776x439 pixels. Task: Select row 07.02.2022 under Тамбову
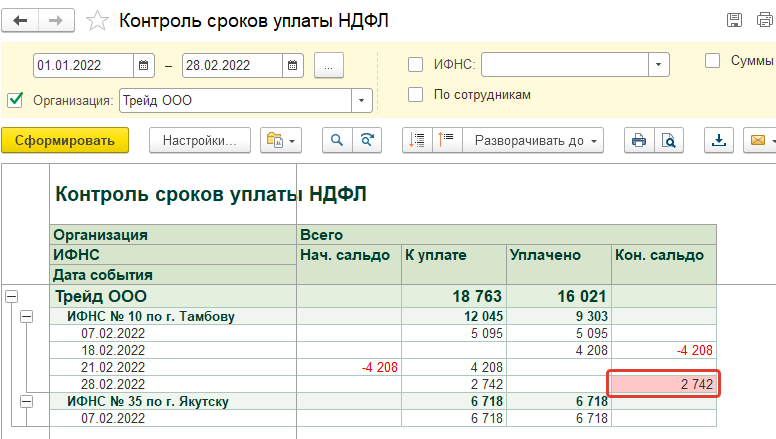tap(113, 334)
